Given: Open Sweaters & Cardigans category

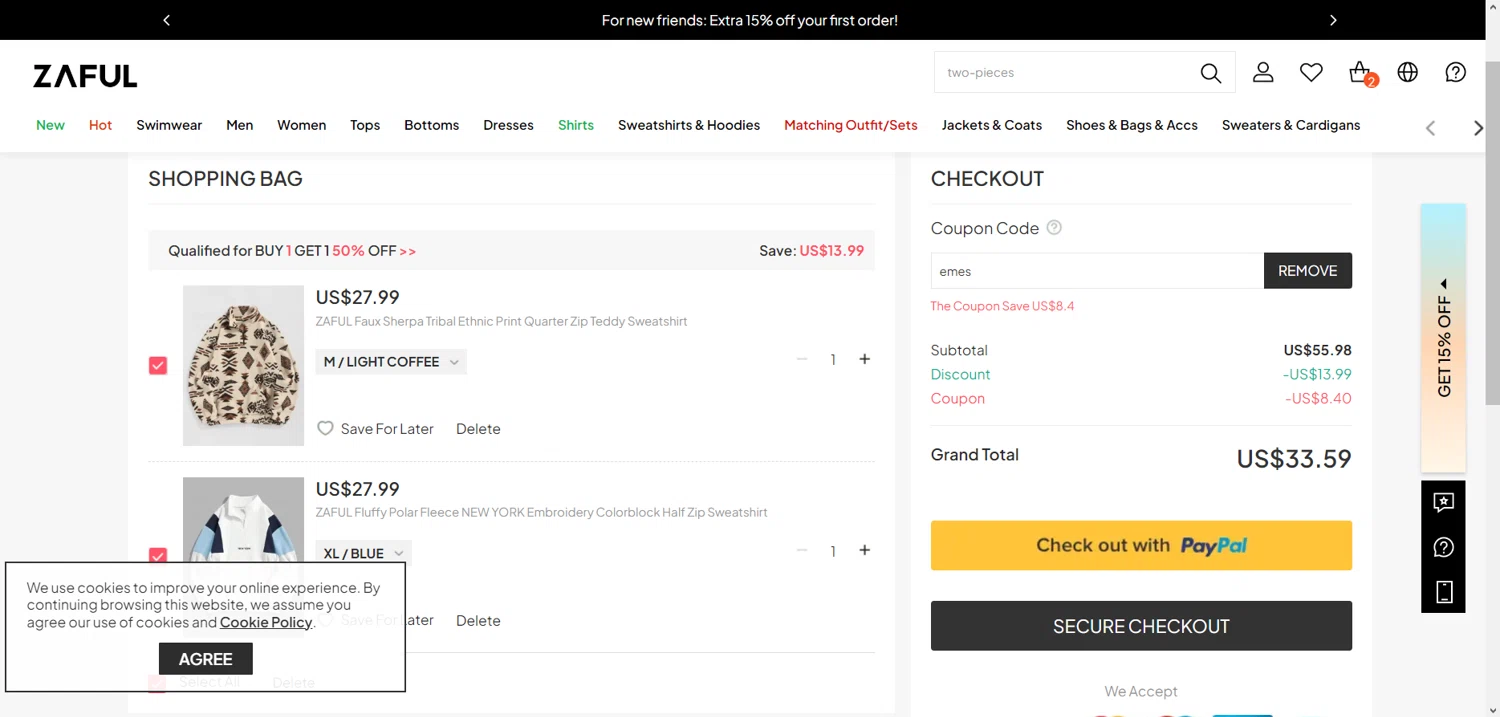Looking at the screenshot, I should (1291, 125).
